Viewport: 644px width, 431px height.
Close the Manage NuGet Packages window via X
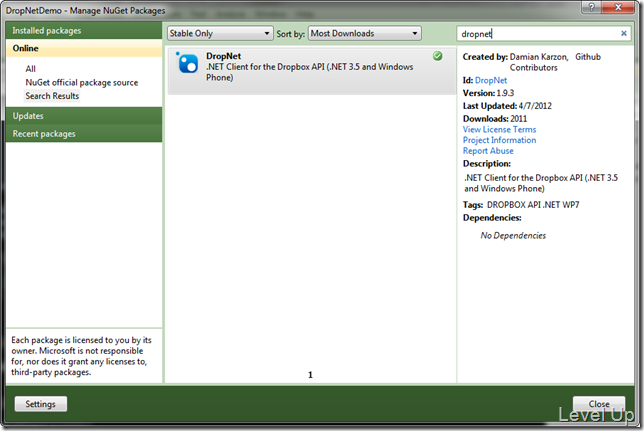pos(618,7)
